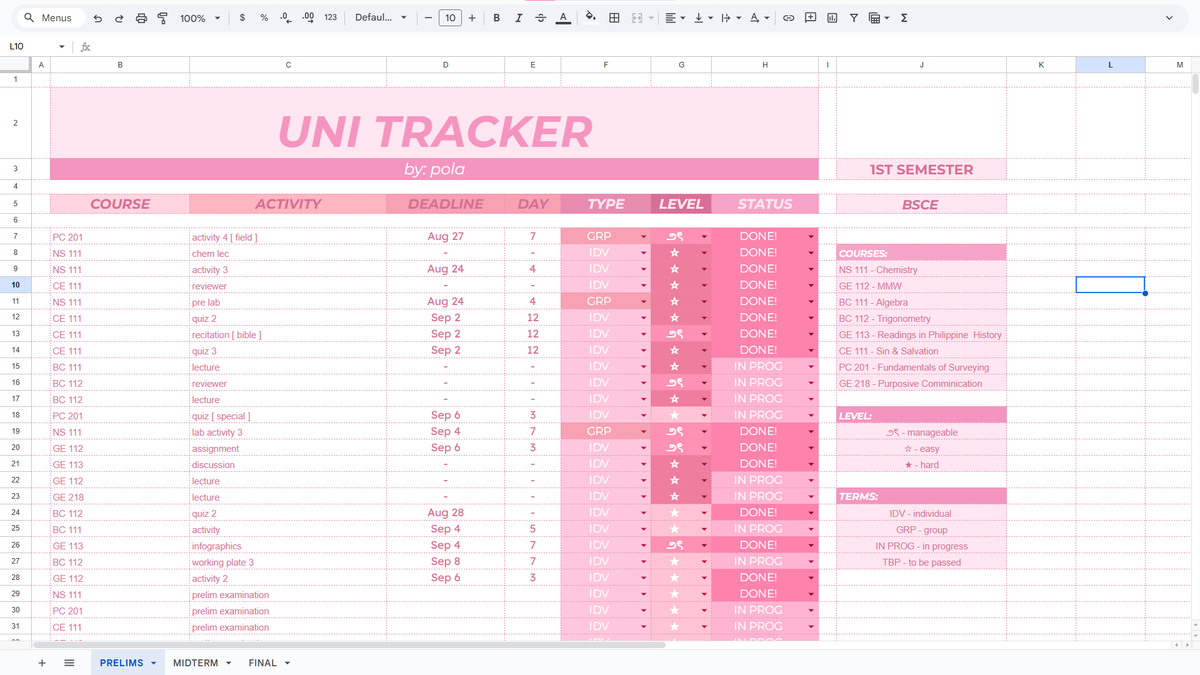Viewport: 1200px width, 675px height.
Task: Select cell 'quiz [ special ]'
Action: coord(288,416)
